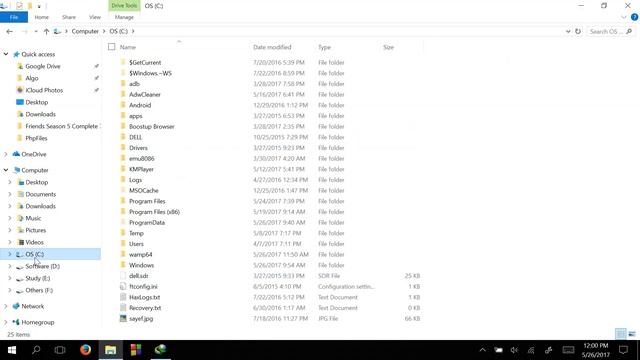The height and width of the screenshot is (360, 640).
Task: Sort by Size column header
Action: 388,47
